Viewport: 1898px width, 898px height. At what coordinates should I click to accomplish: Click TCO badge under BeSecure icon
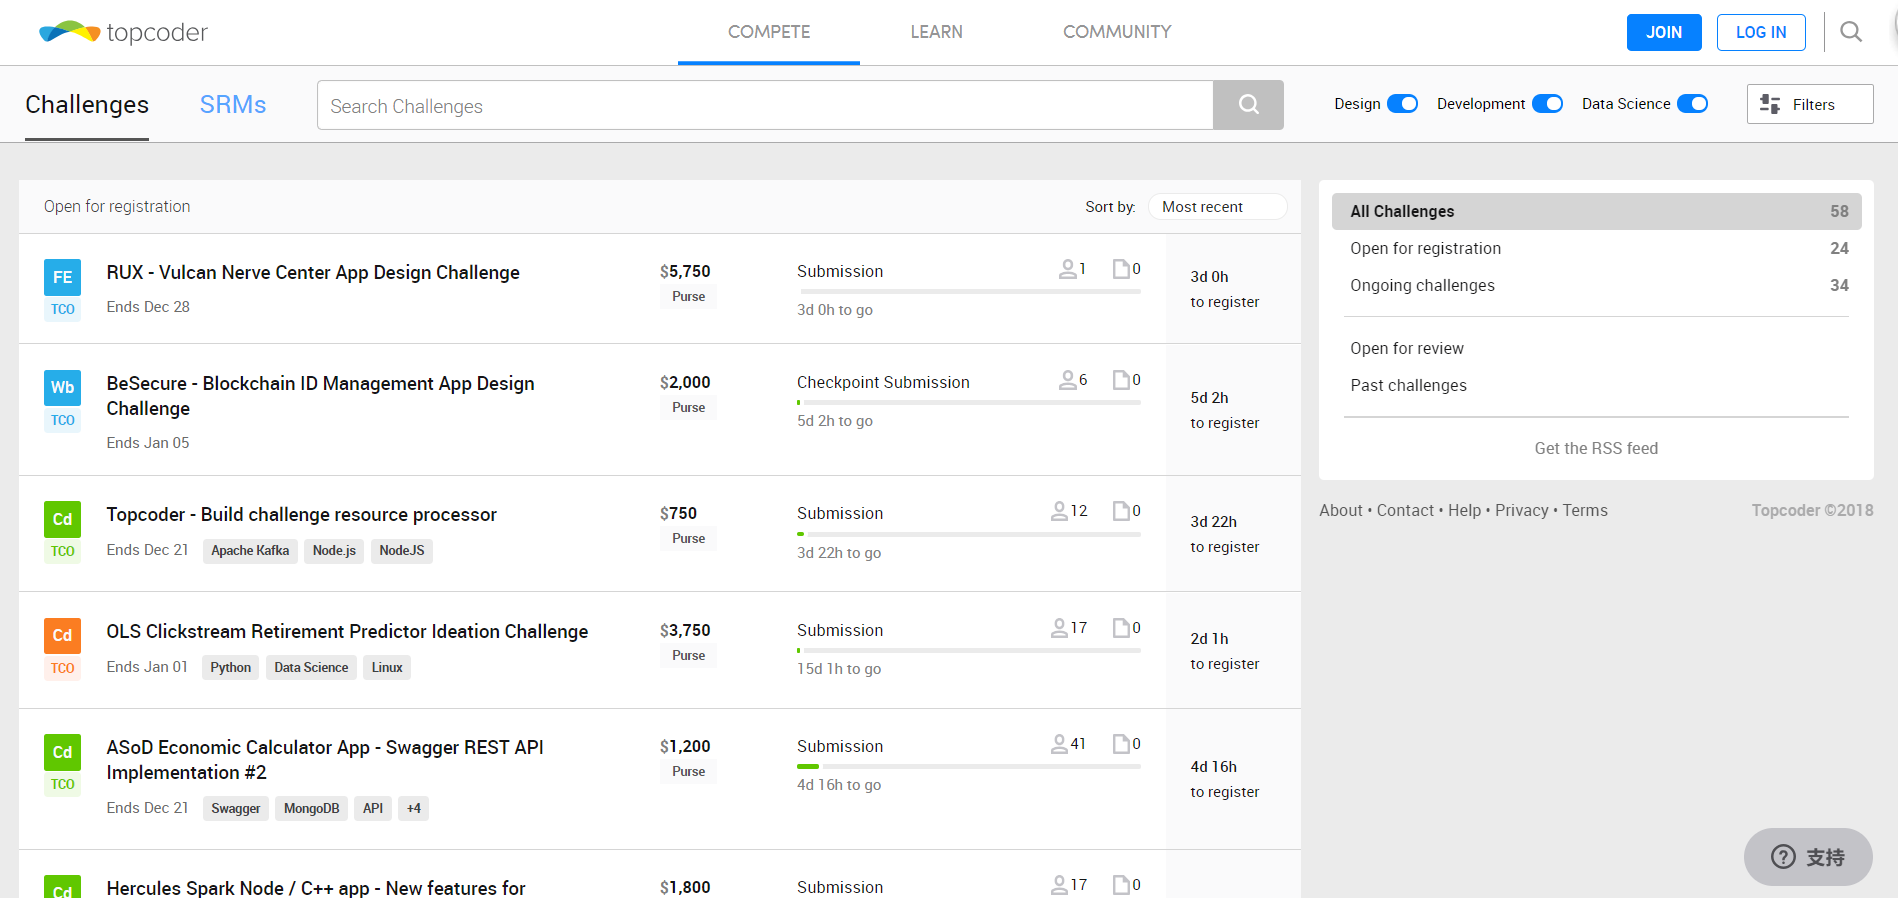(62, 420)
